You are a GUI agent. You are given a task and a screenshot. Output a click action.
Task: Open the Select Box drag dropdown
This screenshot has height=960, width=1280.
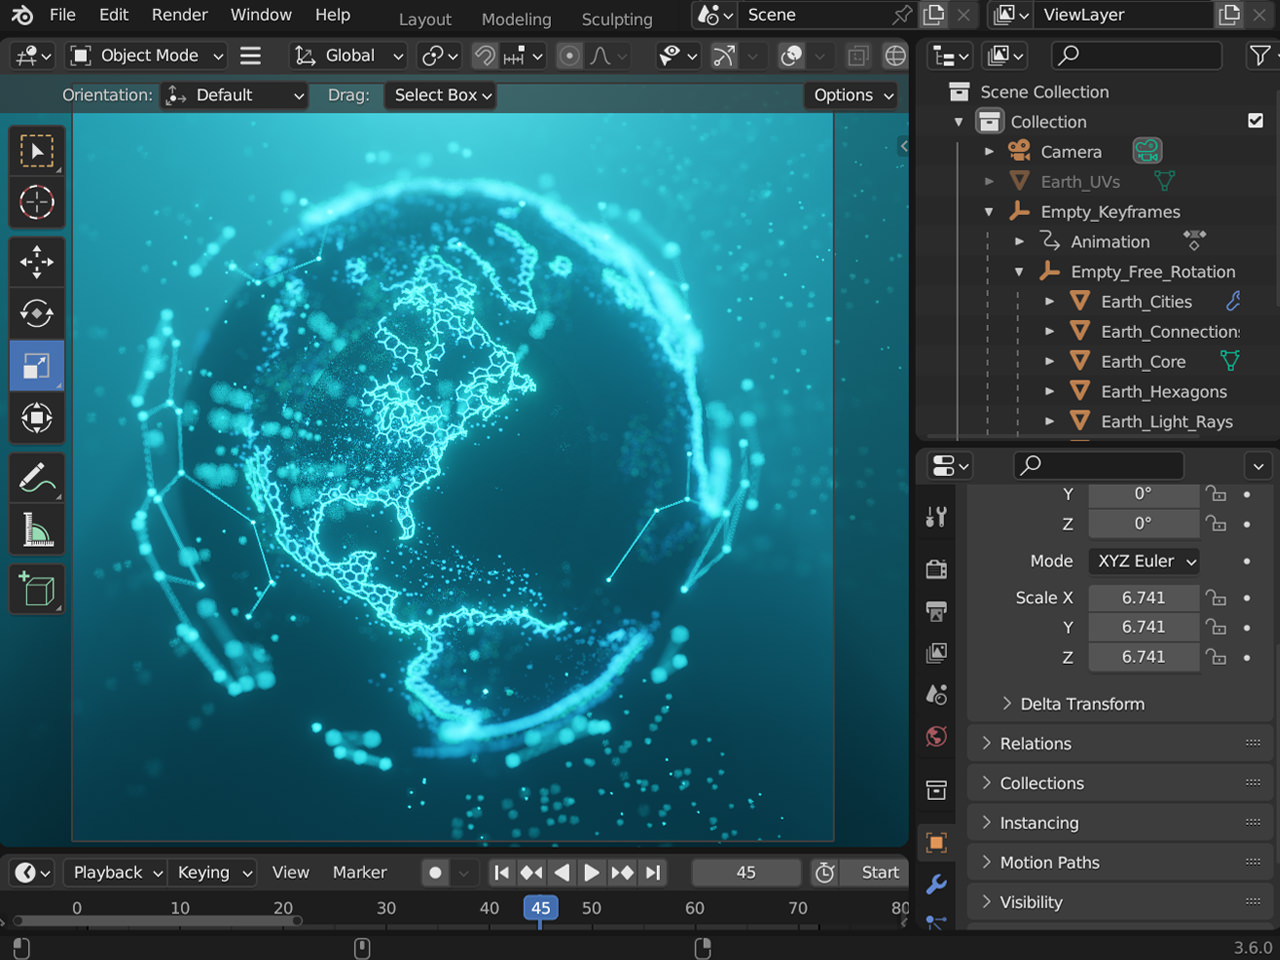pos(442,95)
